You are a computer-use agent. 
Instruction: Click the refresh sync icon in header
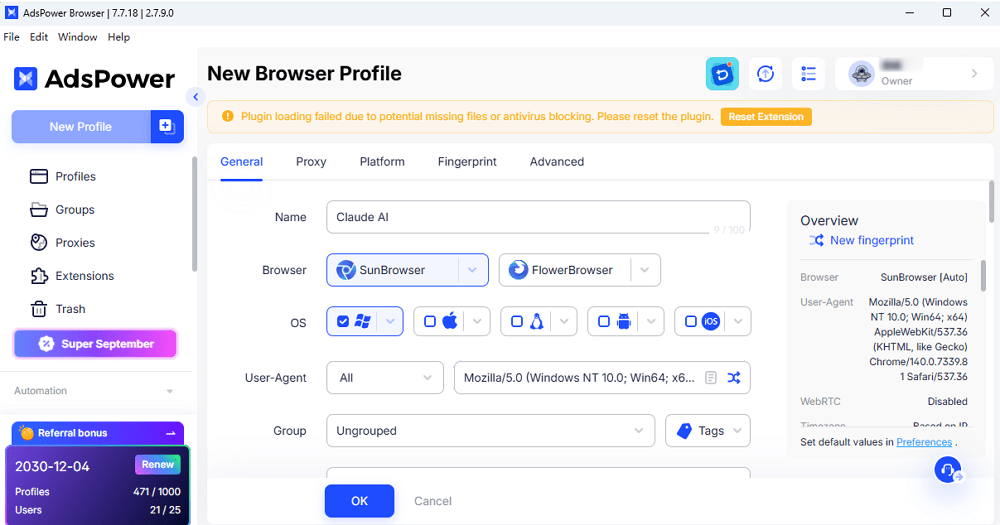pos(765,74)
